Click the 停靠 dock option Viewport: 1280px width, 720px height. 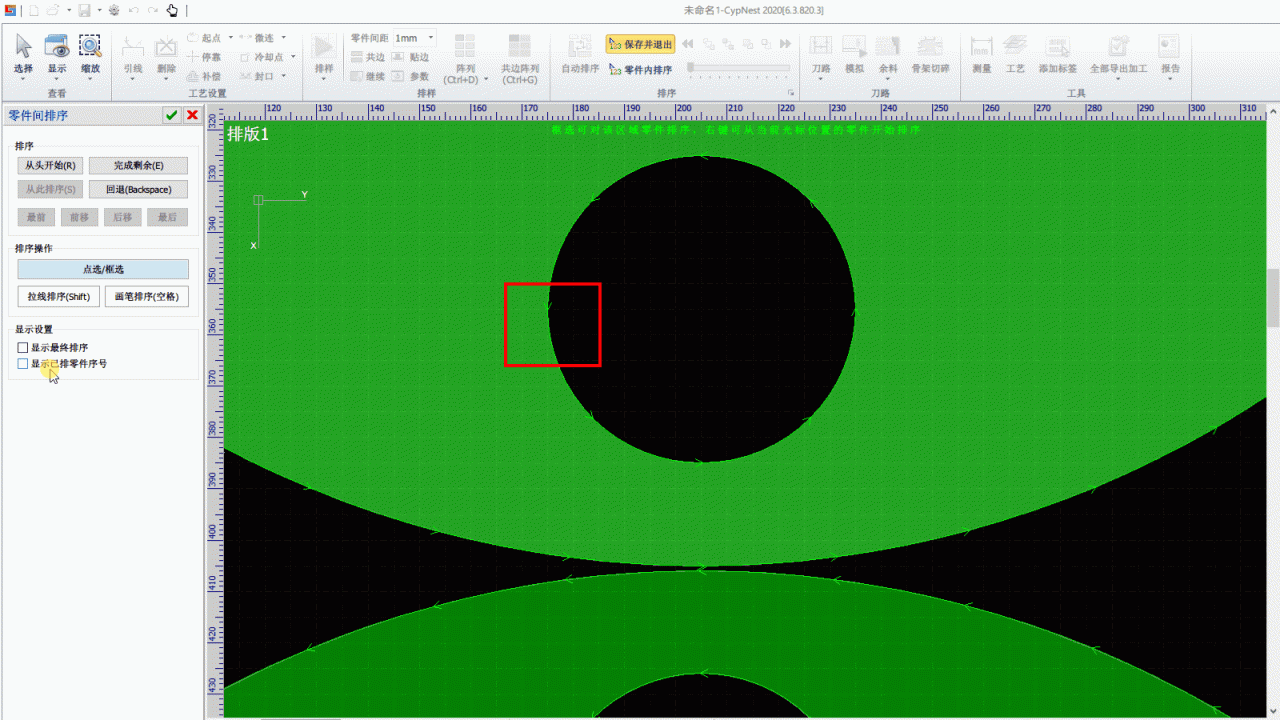[x=204, y=57]
